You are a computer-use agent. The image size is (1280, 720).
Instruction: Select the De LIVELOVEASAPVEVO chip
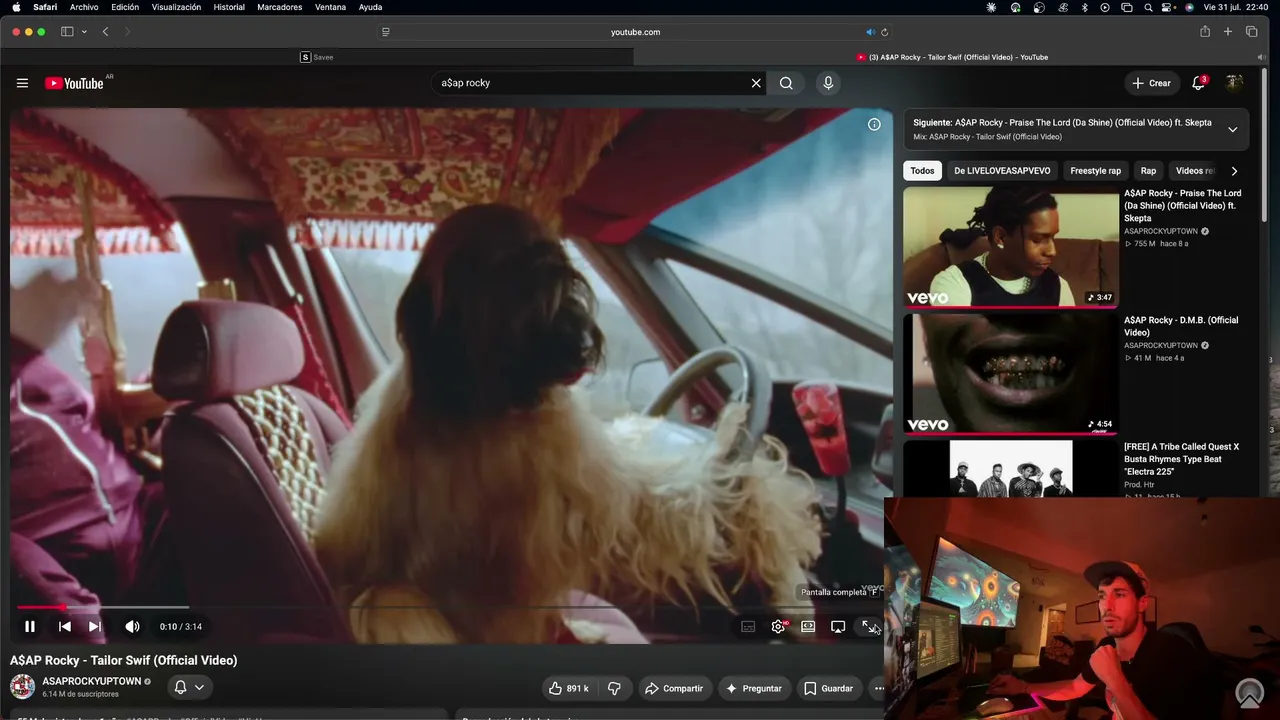1002,171
